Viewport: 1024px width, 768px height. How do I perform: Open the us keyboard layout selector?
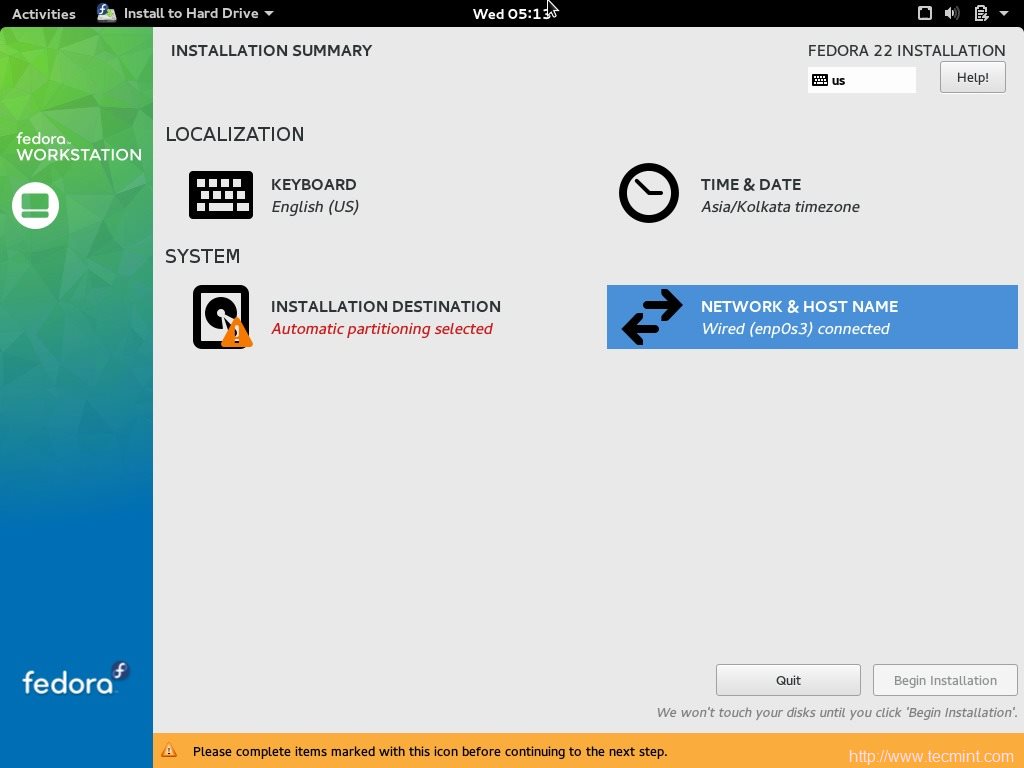point(860,79)
